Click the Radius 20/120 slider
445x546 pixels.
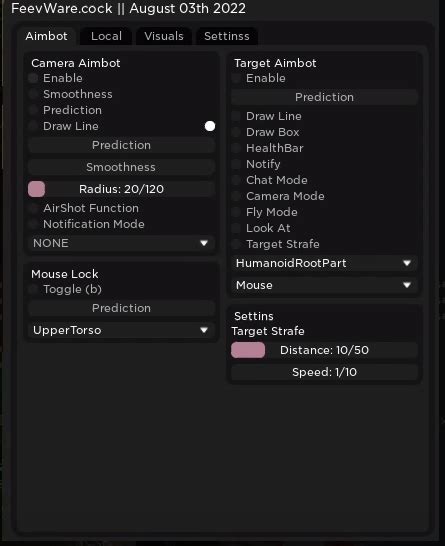click(121, 189)
